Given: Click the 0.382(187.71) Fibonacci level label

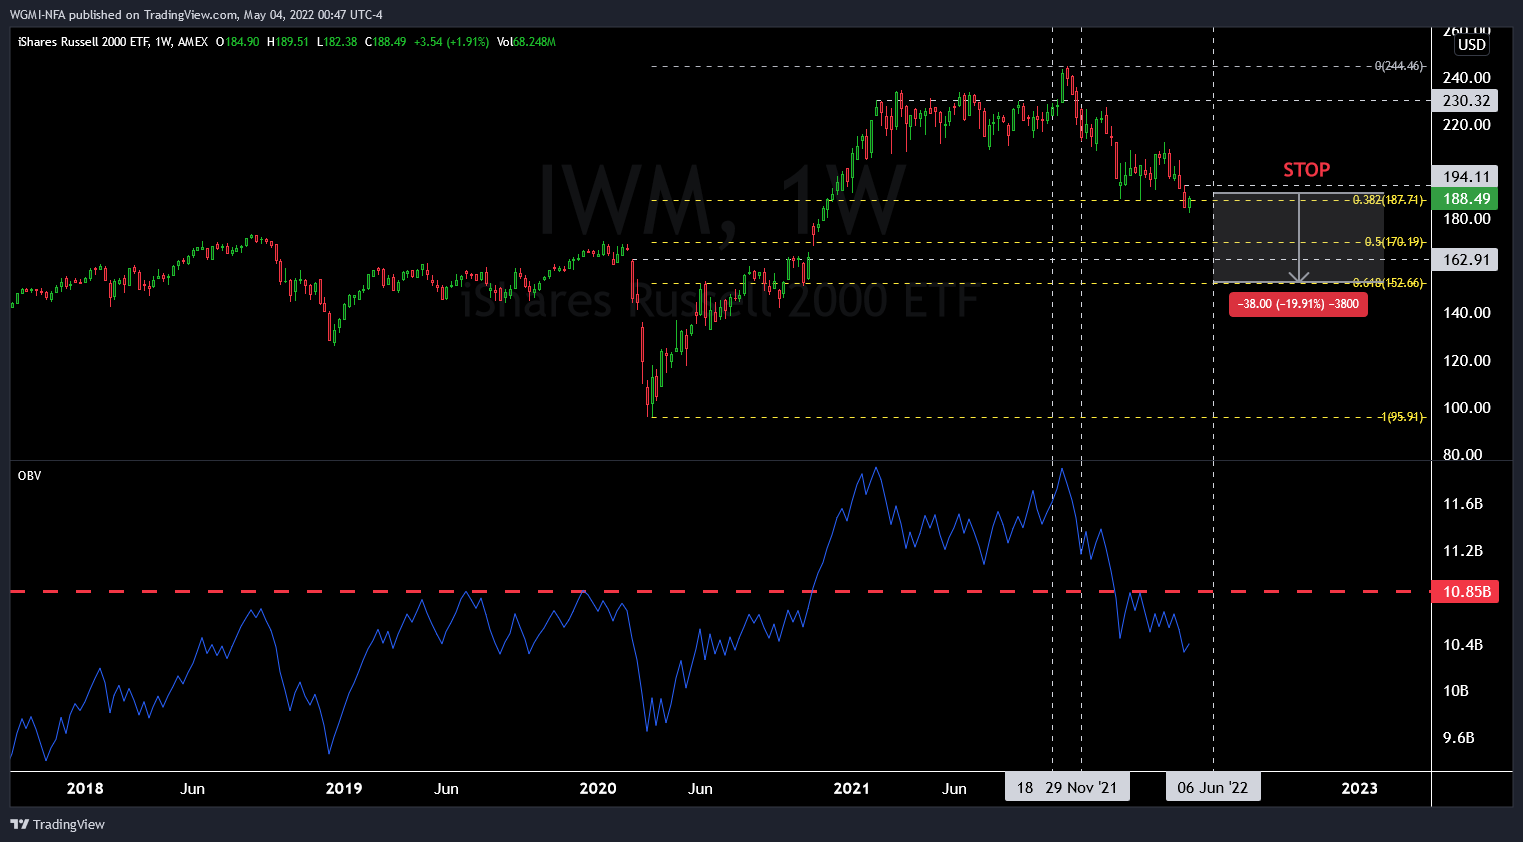Looking at the screenshot, I should (x=1388, y=200).
